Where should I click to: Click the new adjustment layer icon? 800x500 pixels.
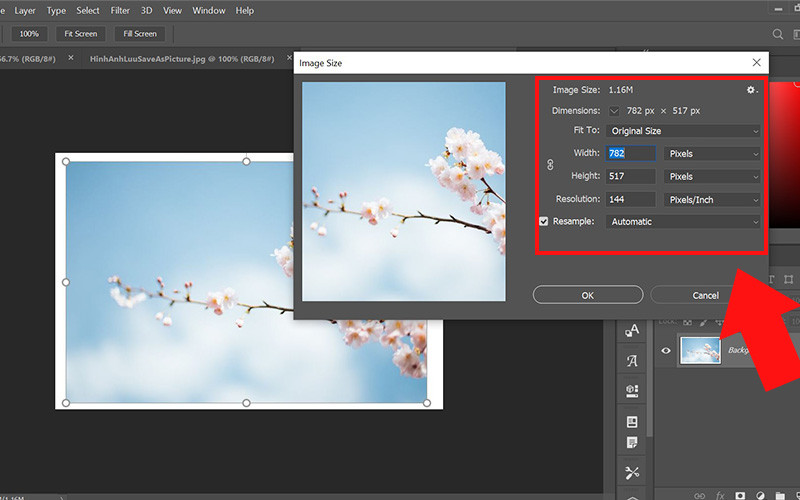tap(760, 495)
